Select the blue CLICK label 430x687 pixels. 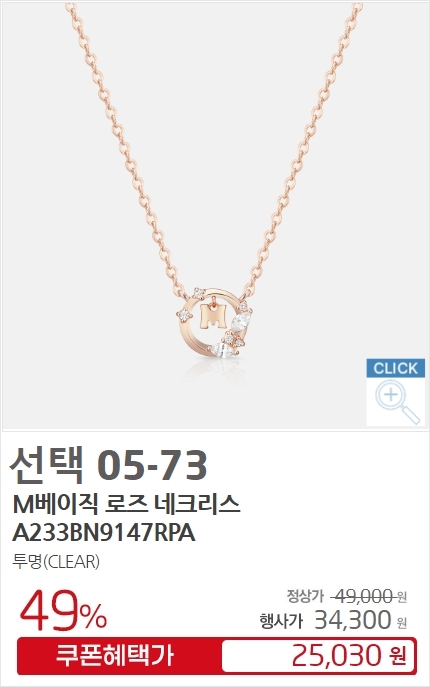[x=396, y=368]
